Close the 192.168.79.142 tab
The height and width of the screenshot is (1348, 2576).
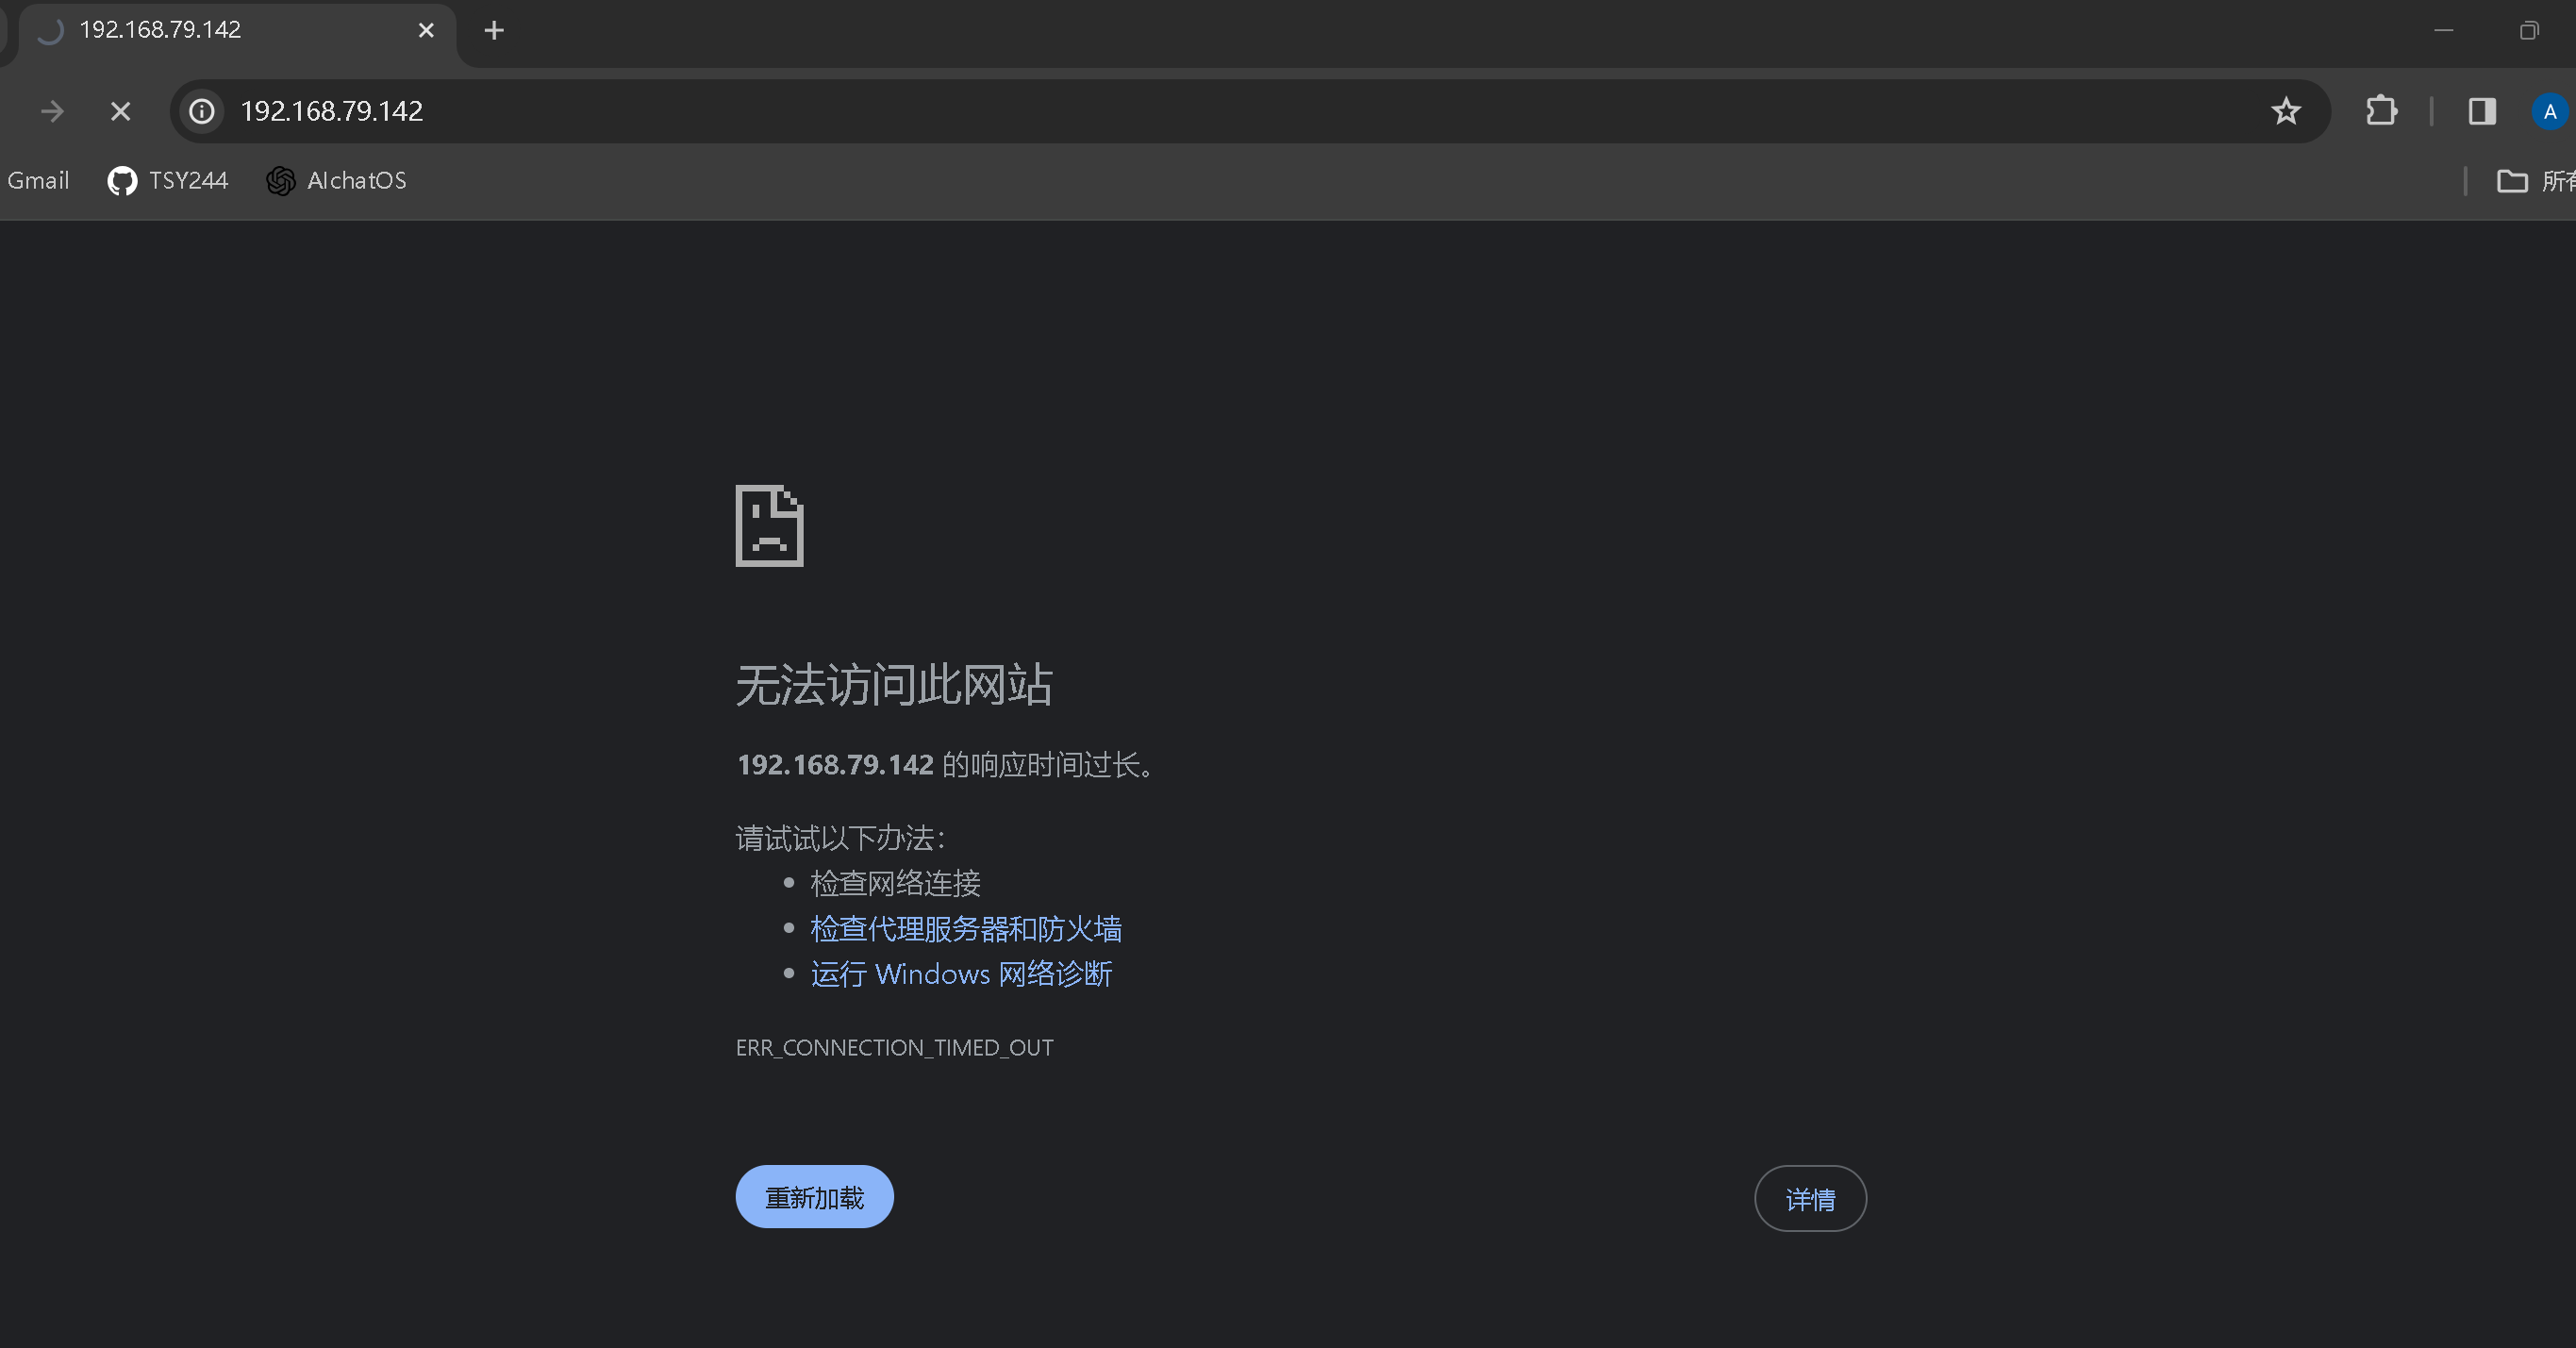tap(426, 31)
